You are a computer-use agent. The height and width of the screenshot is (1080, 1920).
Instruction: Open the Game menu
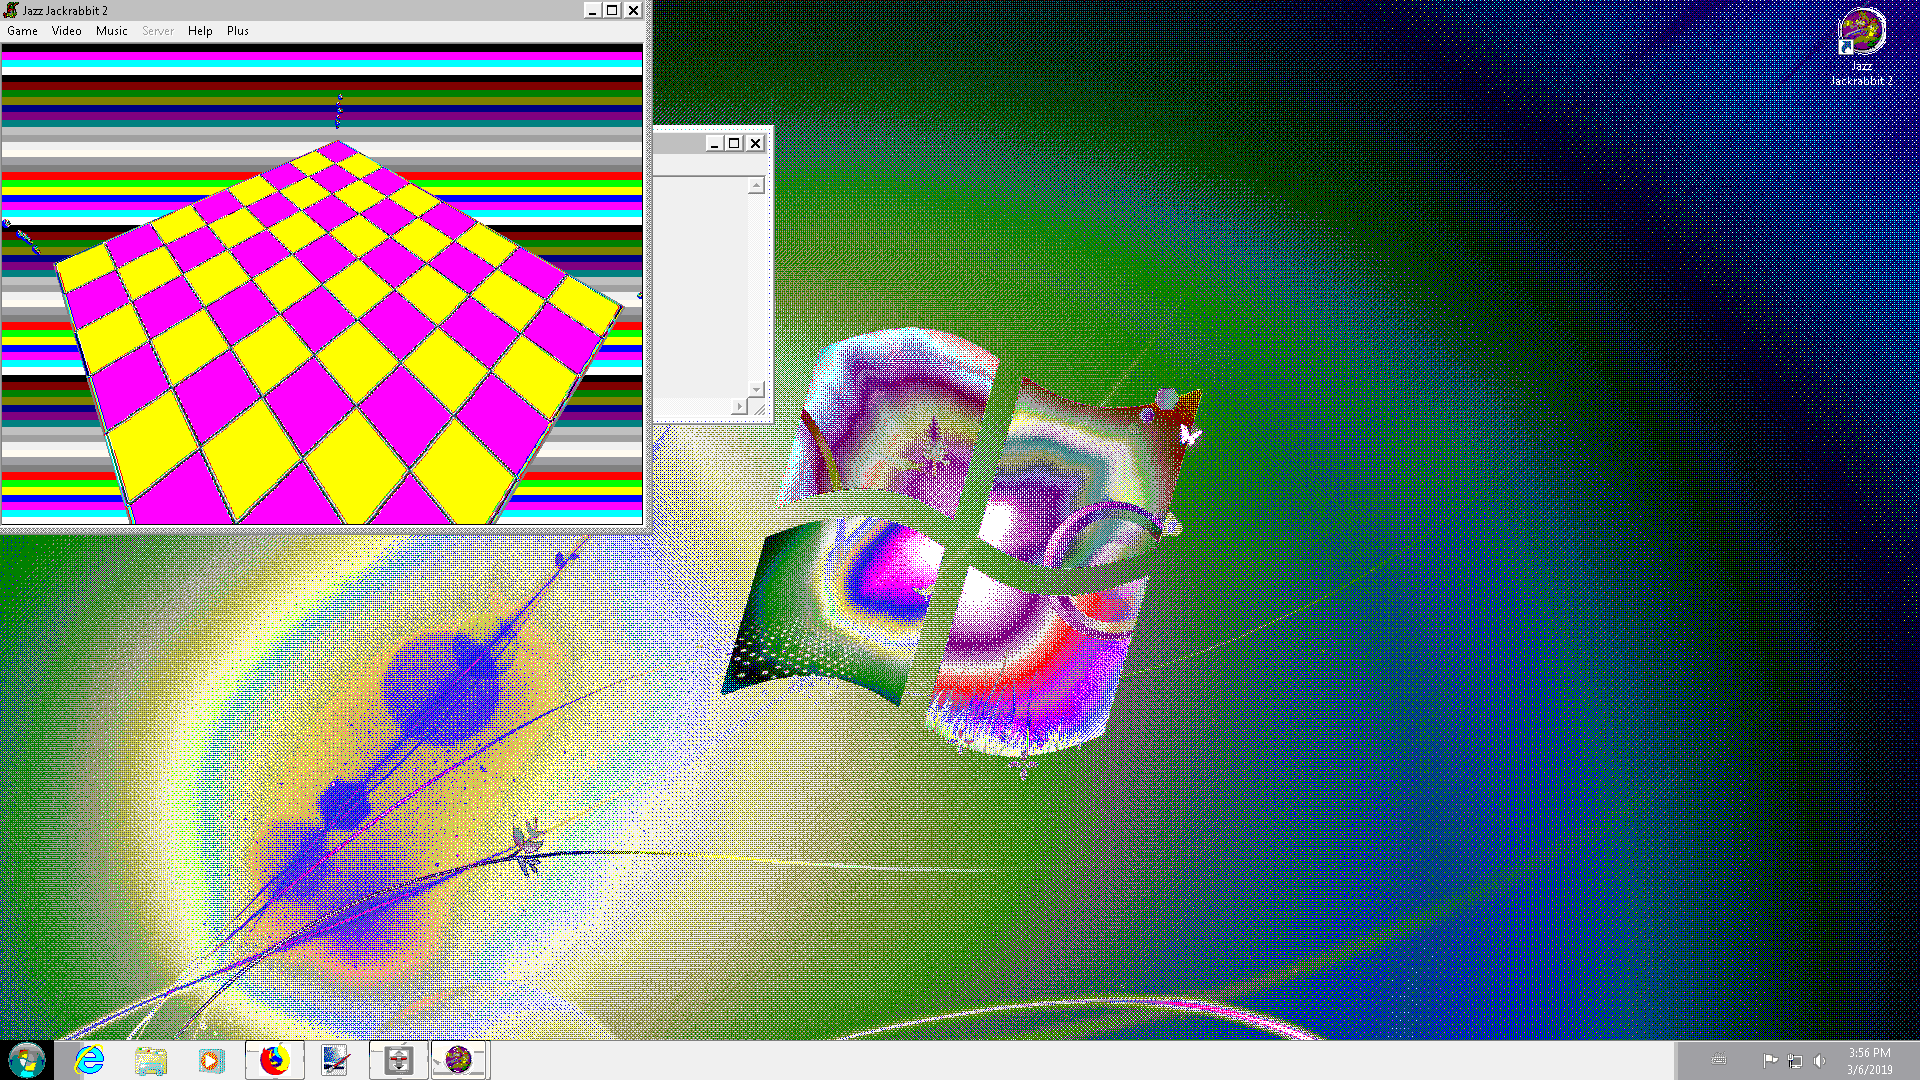[22, 31]
